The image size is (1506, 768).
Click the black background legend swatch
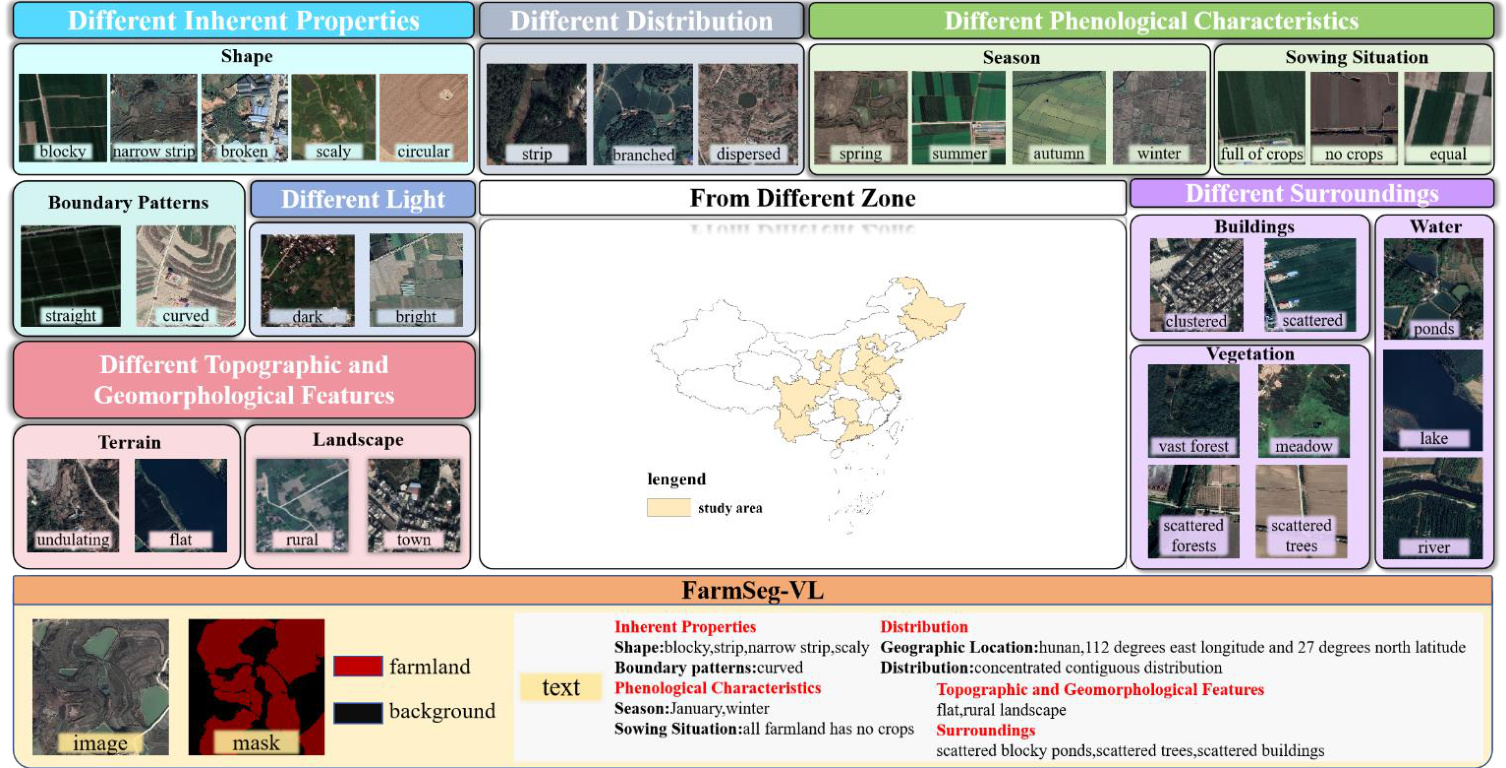point(356,712)
